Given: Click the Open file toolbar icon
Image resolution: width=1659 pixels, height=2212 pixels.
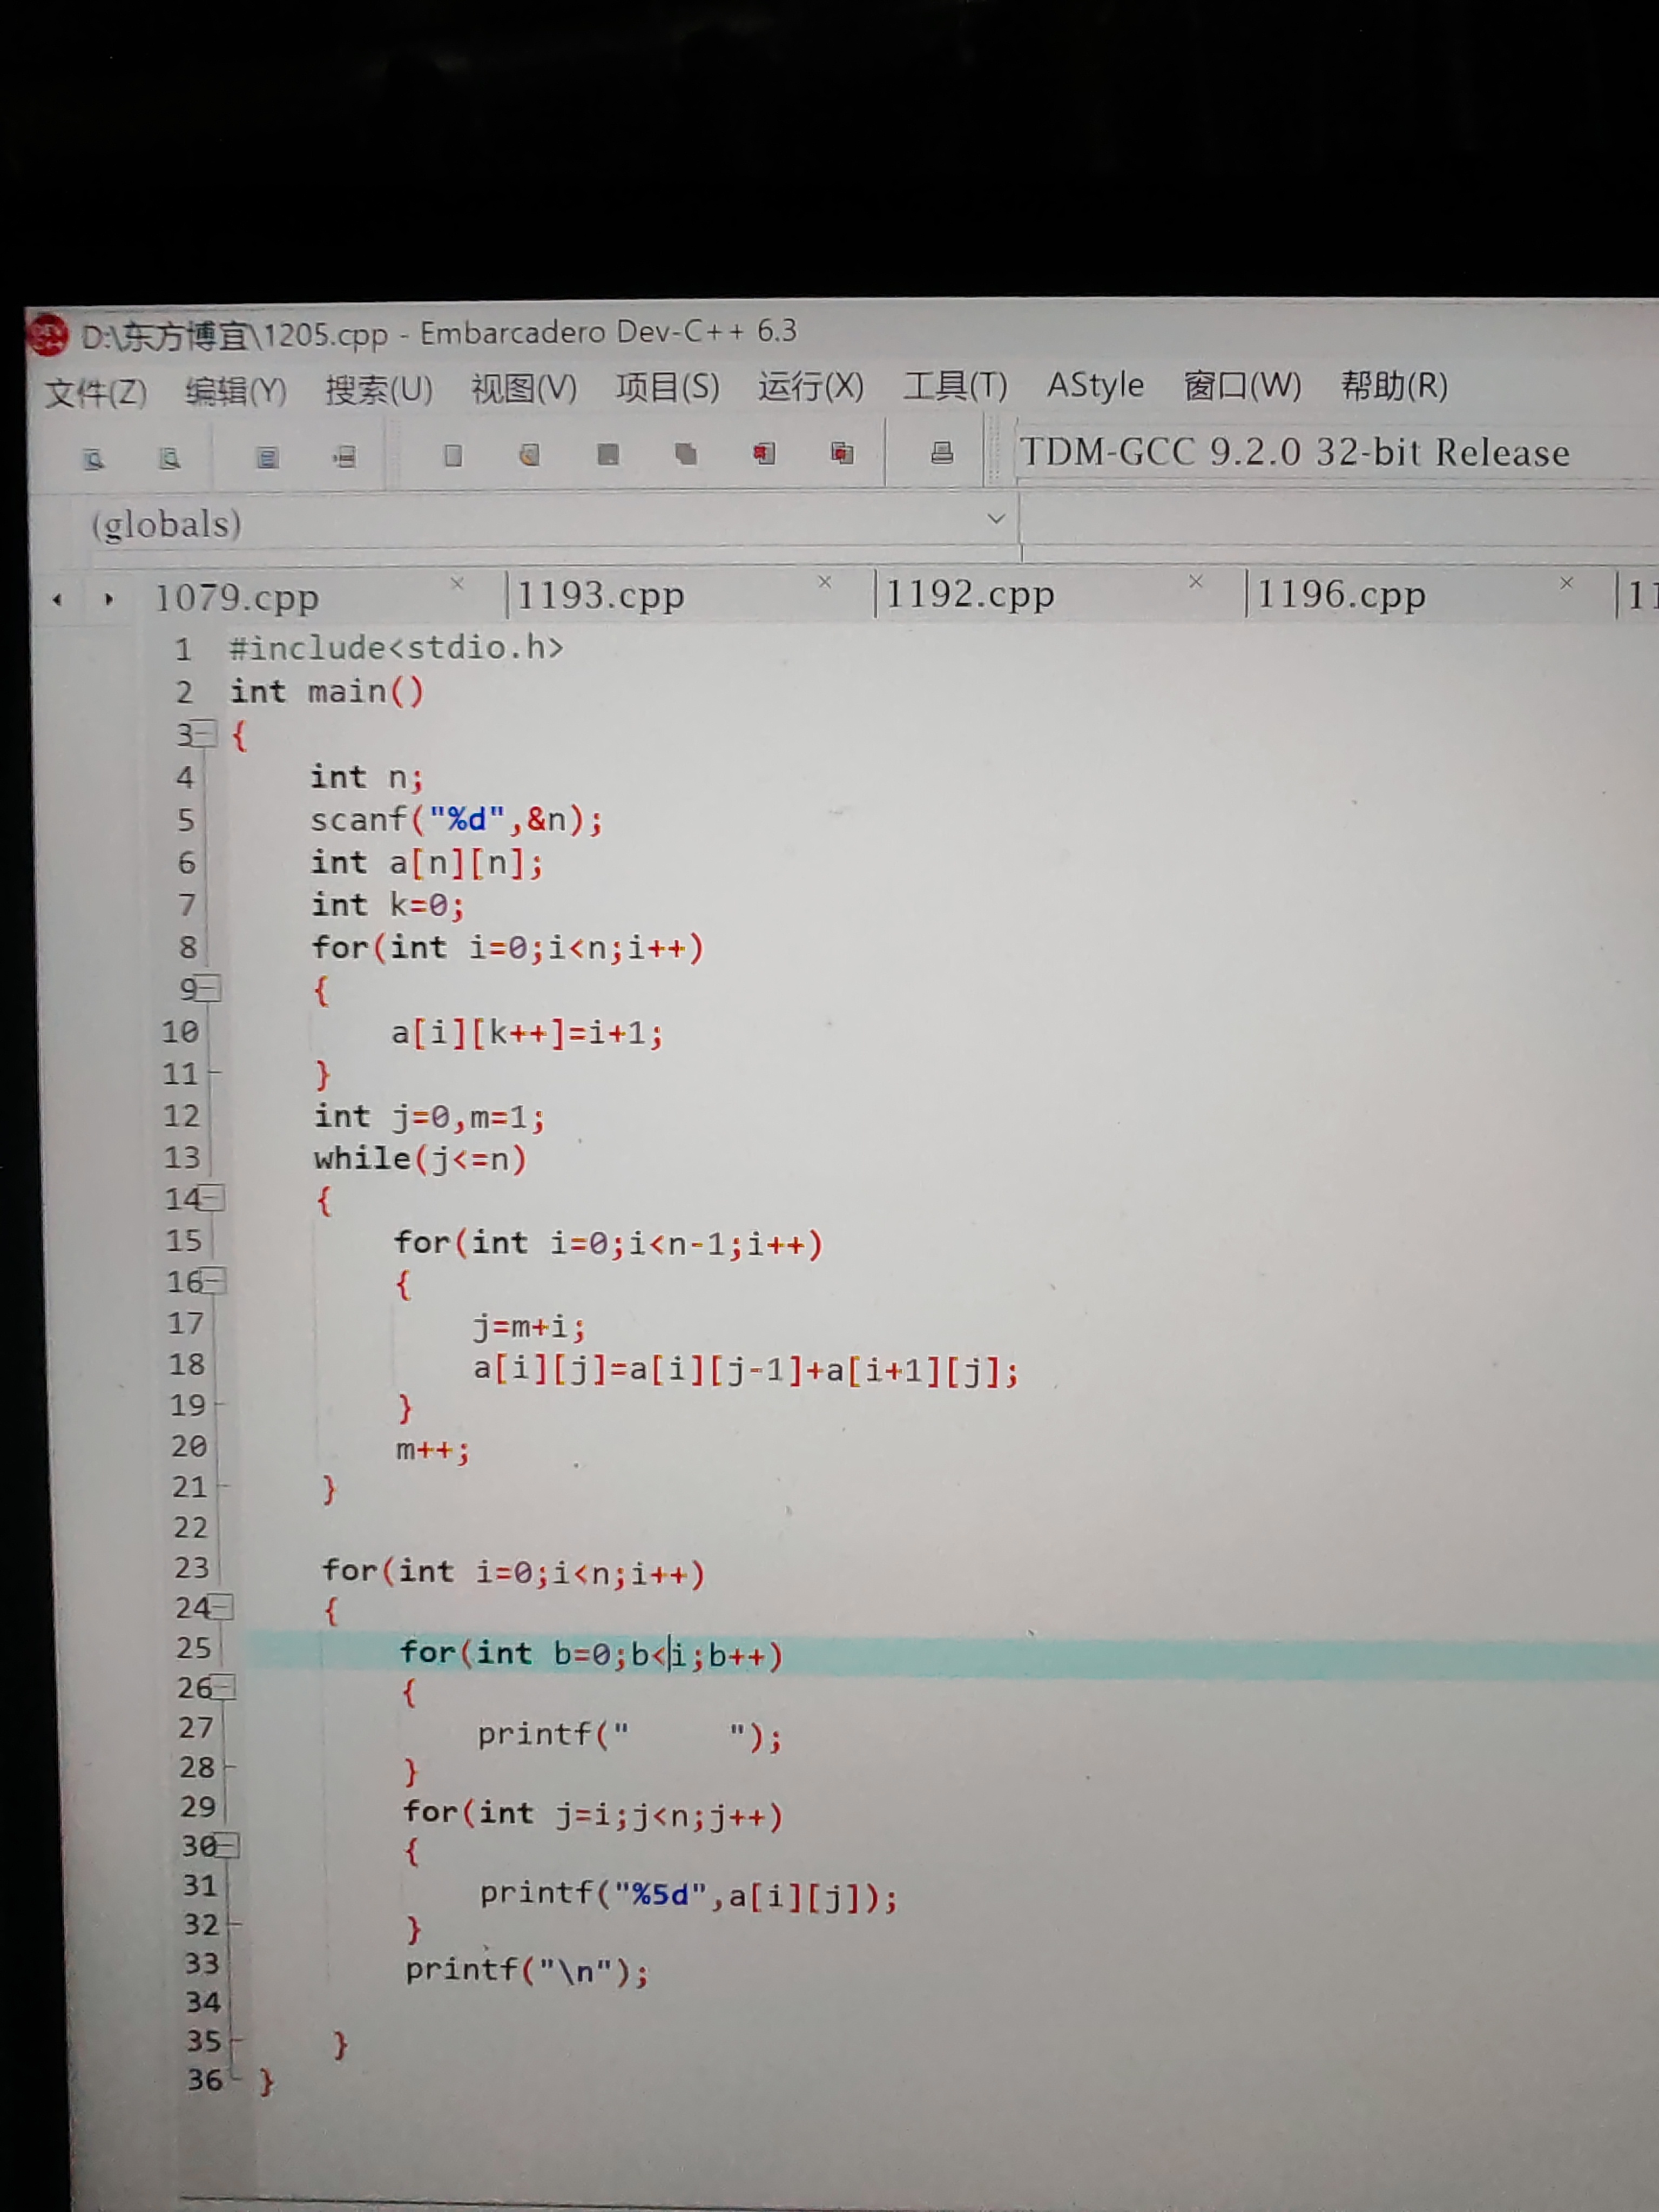Looking at the screenshot, I should (529, 455).
